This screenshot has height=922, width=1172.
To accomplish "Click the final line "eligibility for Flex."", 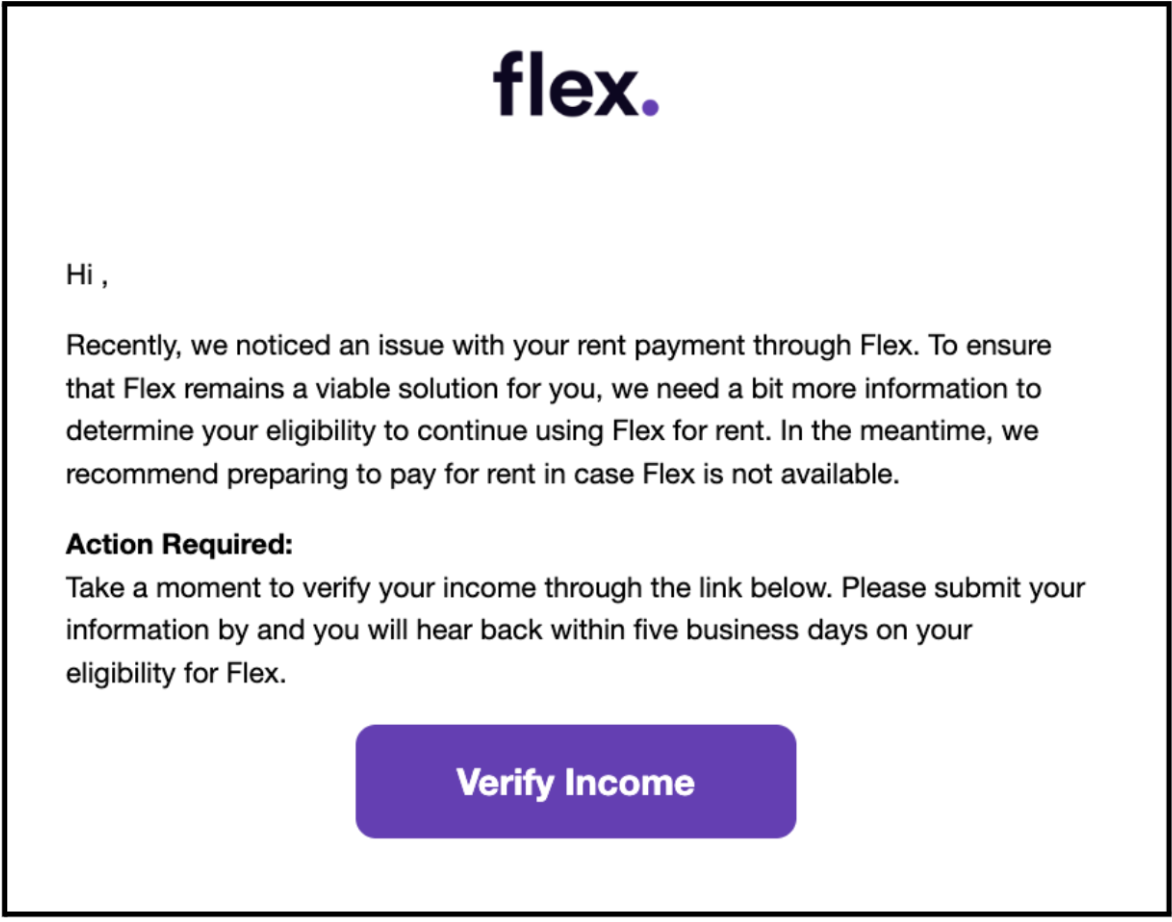I will (x=176, y=674).
